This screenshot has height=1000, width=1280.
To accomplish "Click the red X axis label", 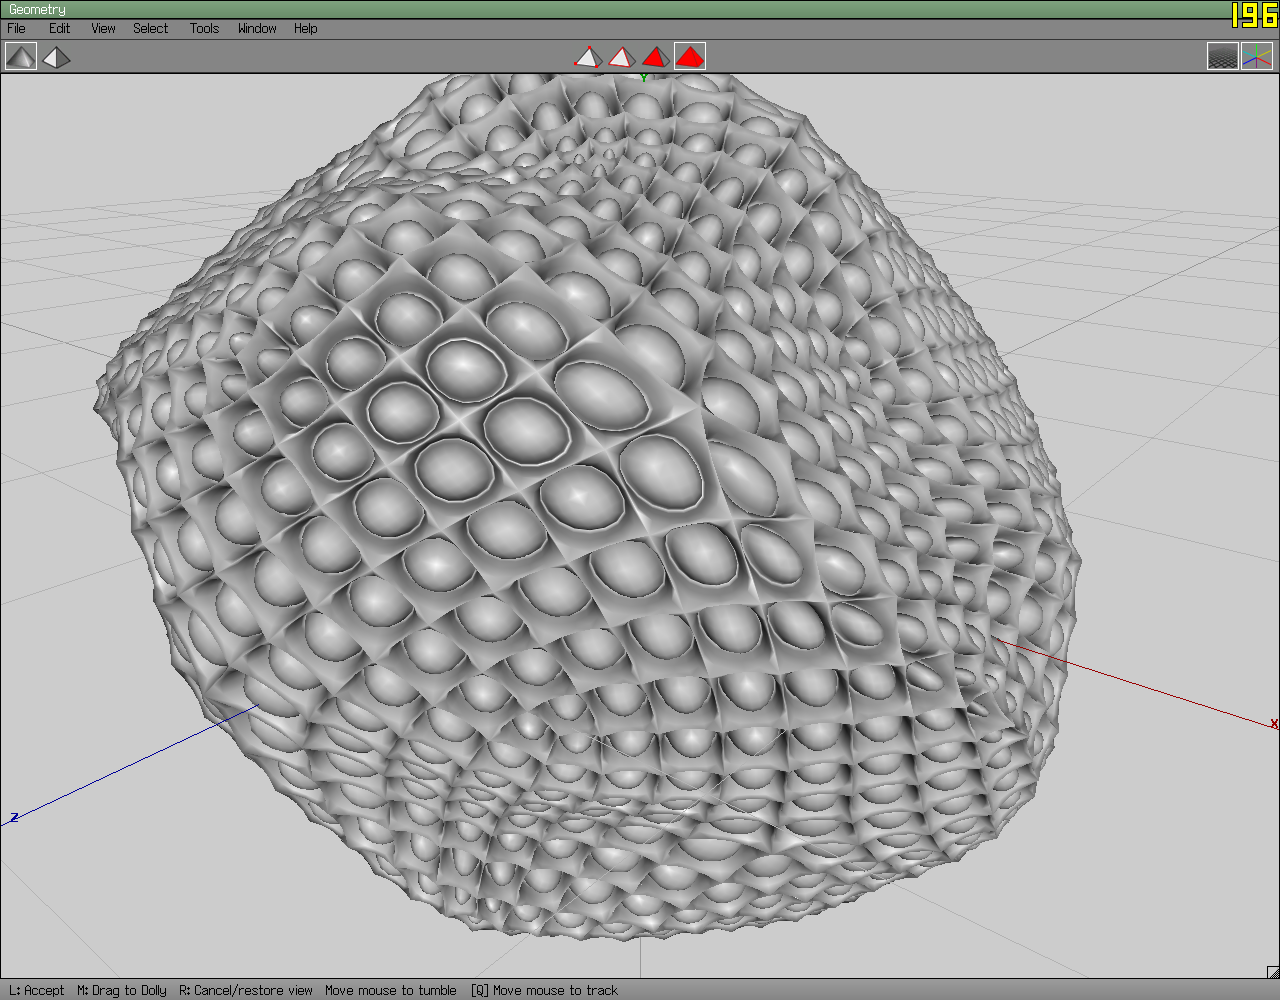I will pos(1273,723).
